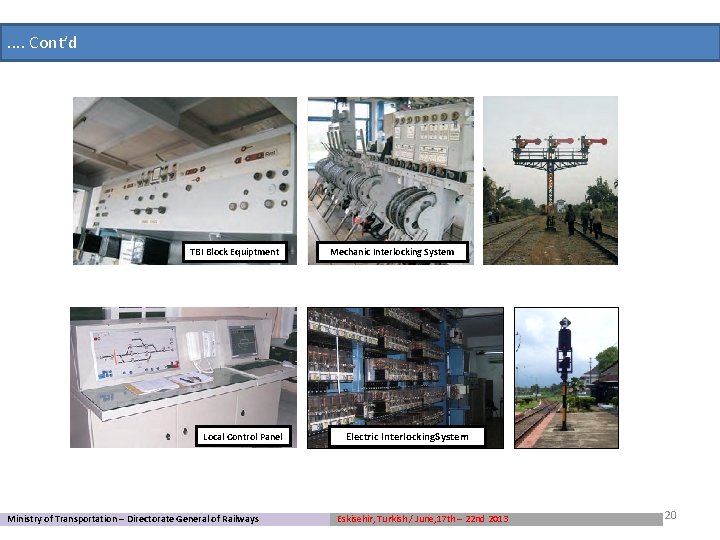
Task: Click the 'TBI Block Equiptment' caption label
Action: pos(235,252)
